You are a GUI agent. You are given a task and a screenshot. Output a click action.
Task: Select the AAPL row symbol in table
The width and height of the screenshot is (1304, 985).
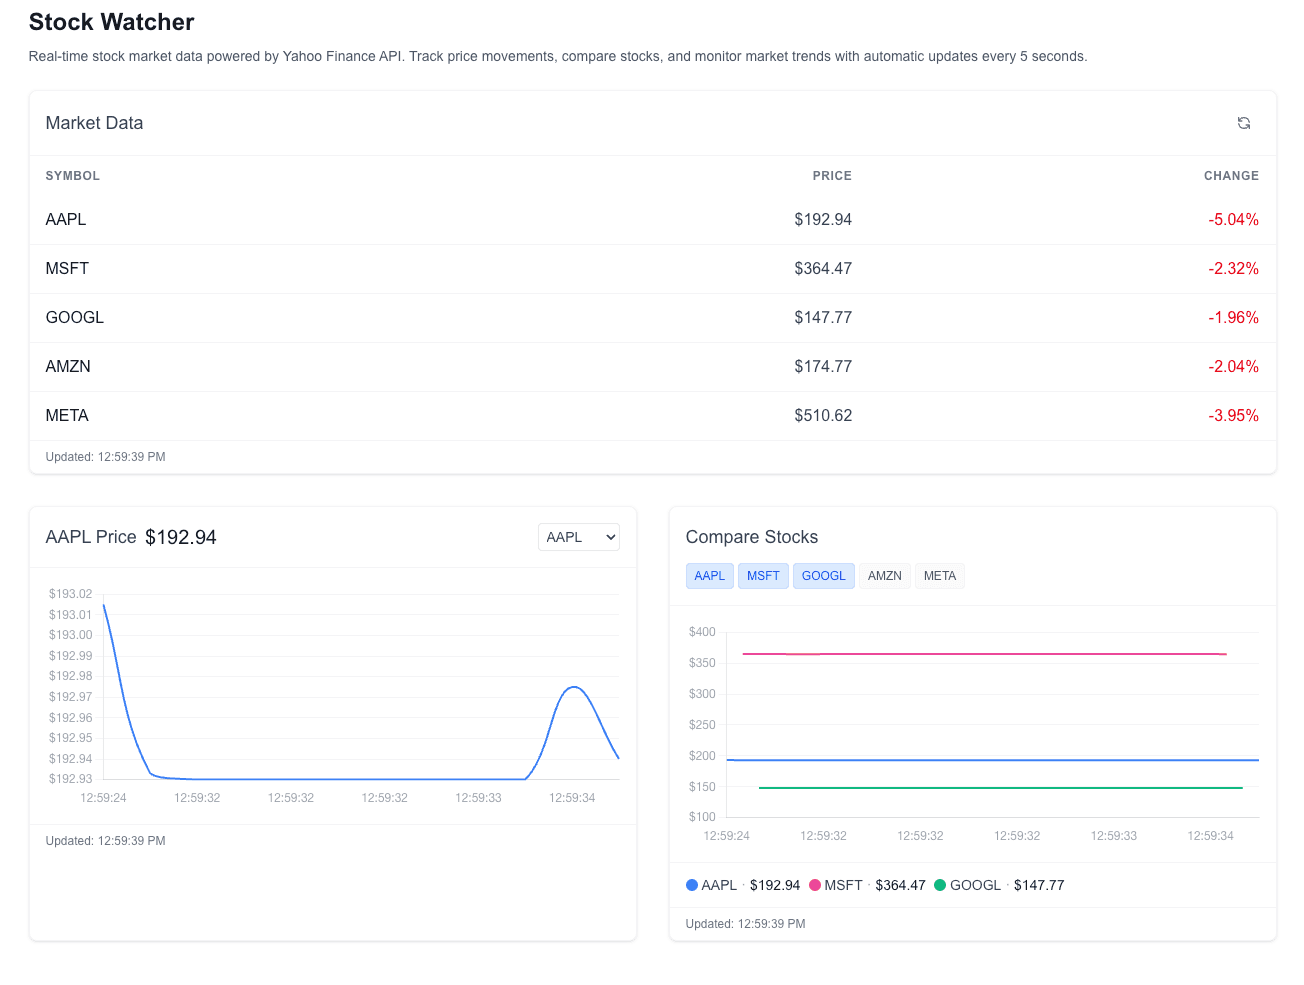[66, 219]
